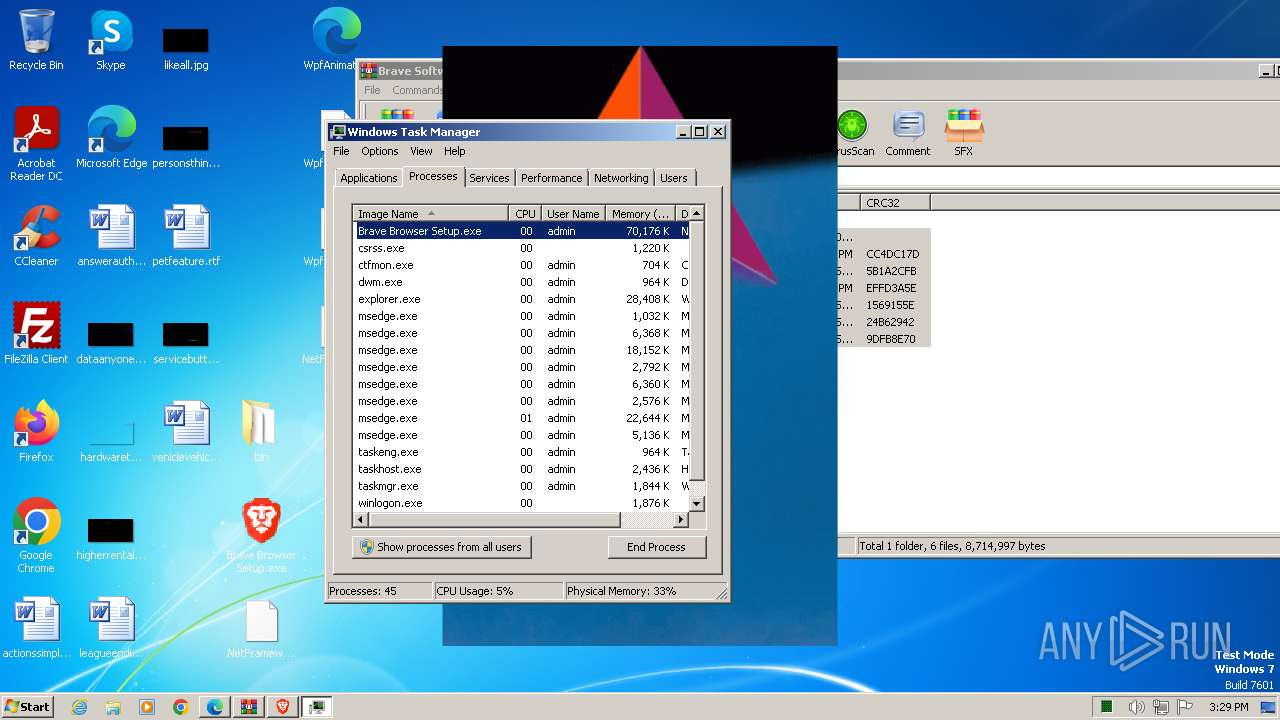
Task: Launch CCleaner from the desktop
Action: coord(36,236)
